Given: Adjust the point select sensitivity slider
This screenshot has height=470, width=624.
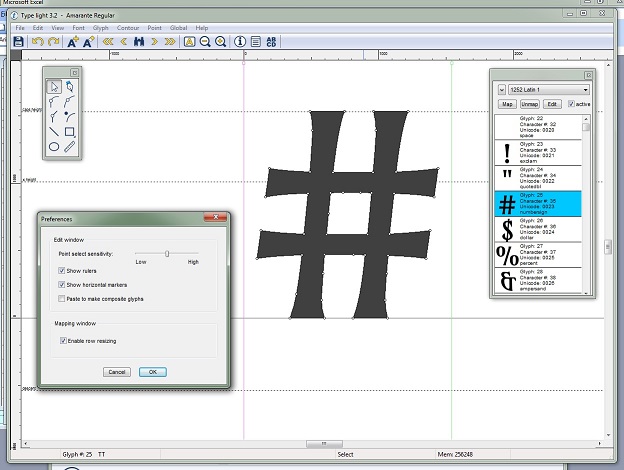Looking at the screenshot, I should click(x=167, y=254).
